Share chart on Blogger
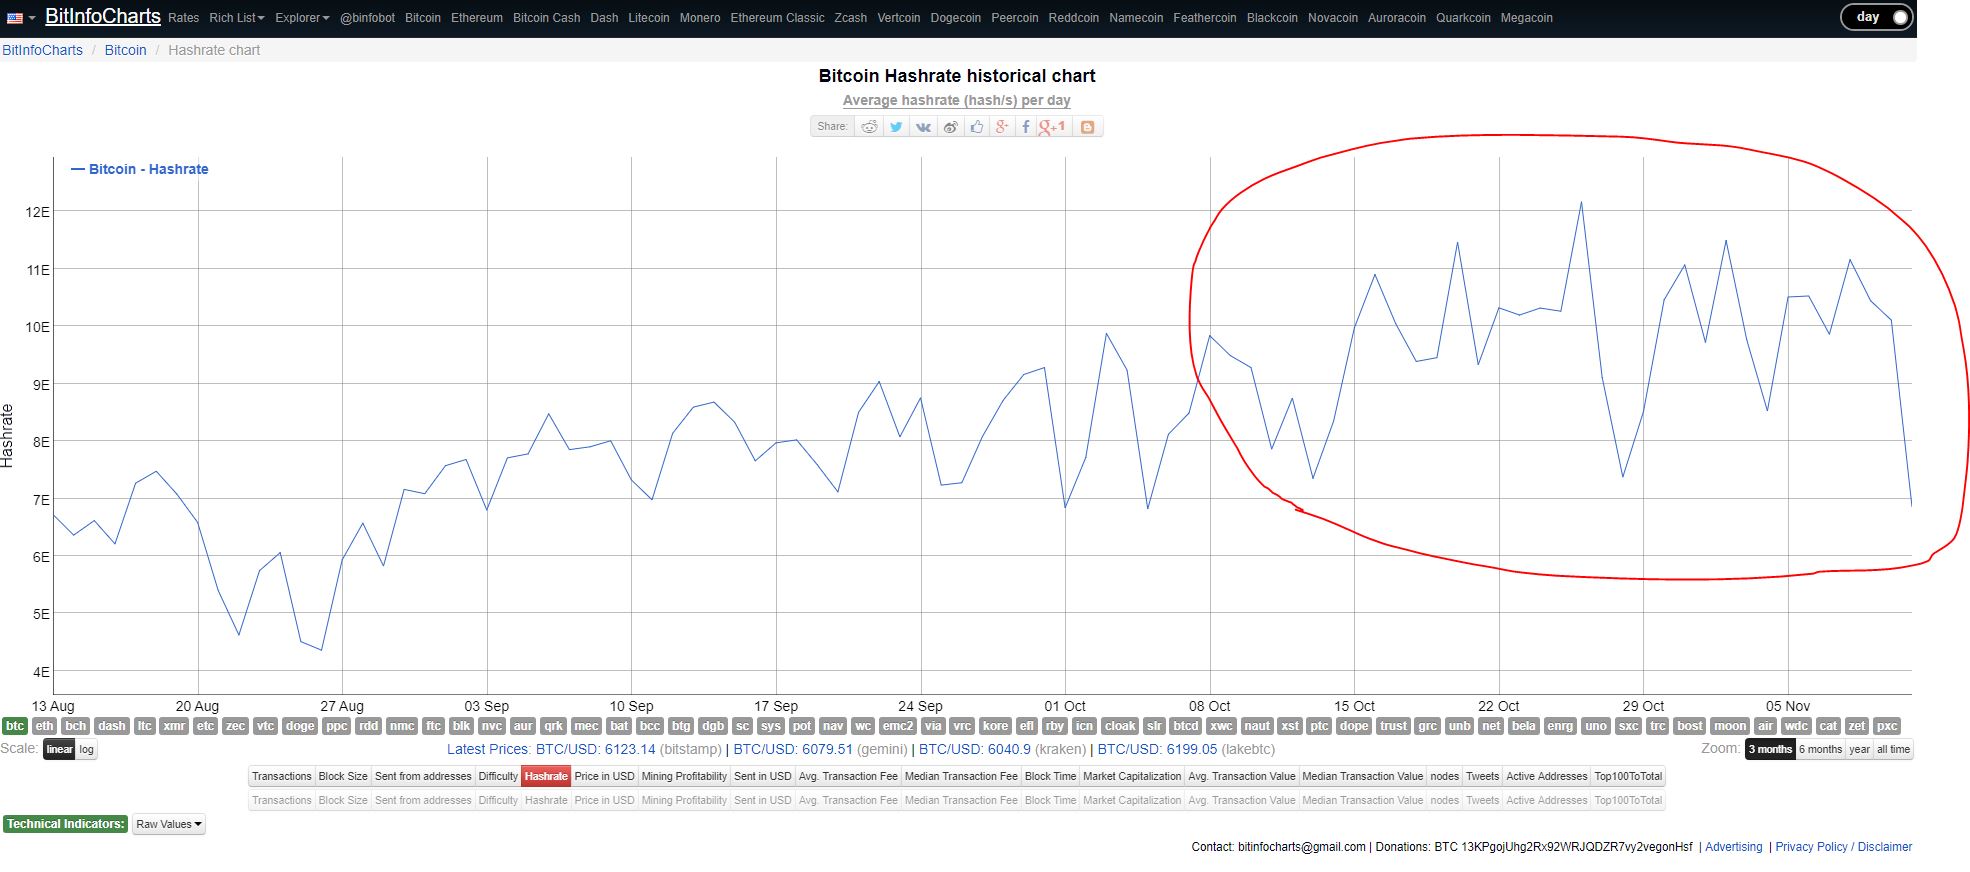The height and width of the screenshot is (872, 1970). click(x=1087, y=127)
